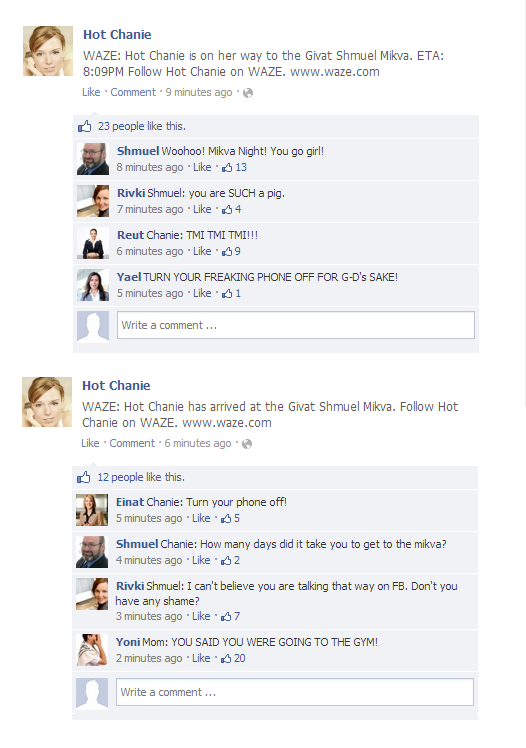Click thumbs-up icon beside 23 people like this
This screenshot has height=748, width=526.
84,126
